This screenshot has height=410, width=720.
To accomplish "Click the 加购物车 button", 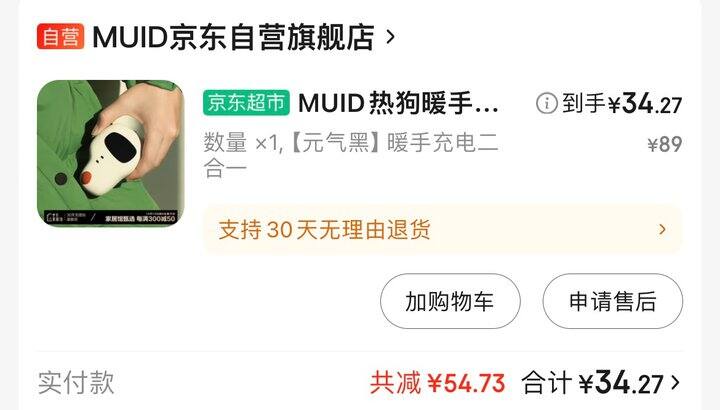I will tap(450, 301).
